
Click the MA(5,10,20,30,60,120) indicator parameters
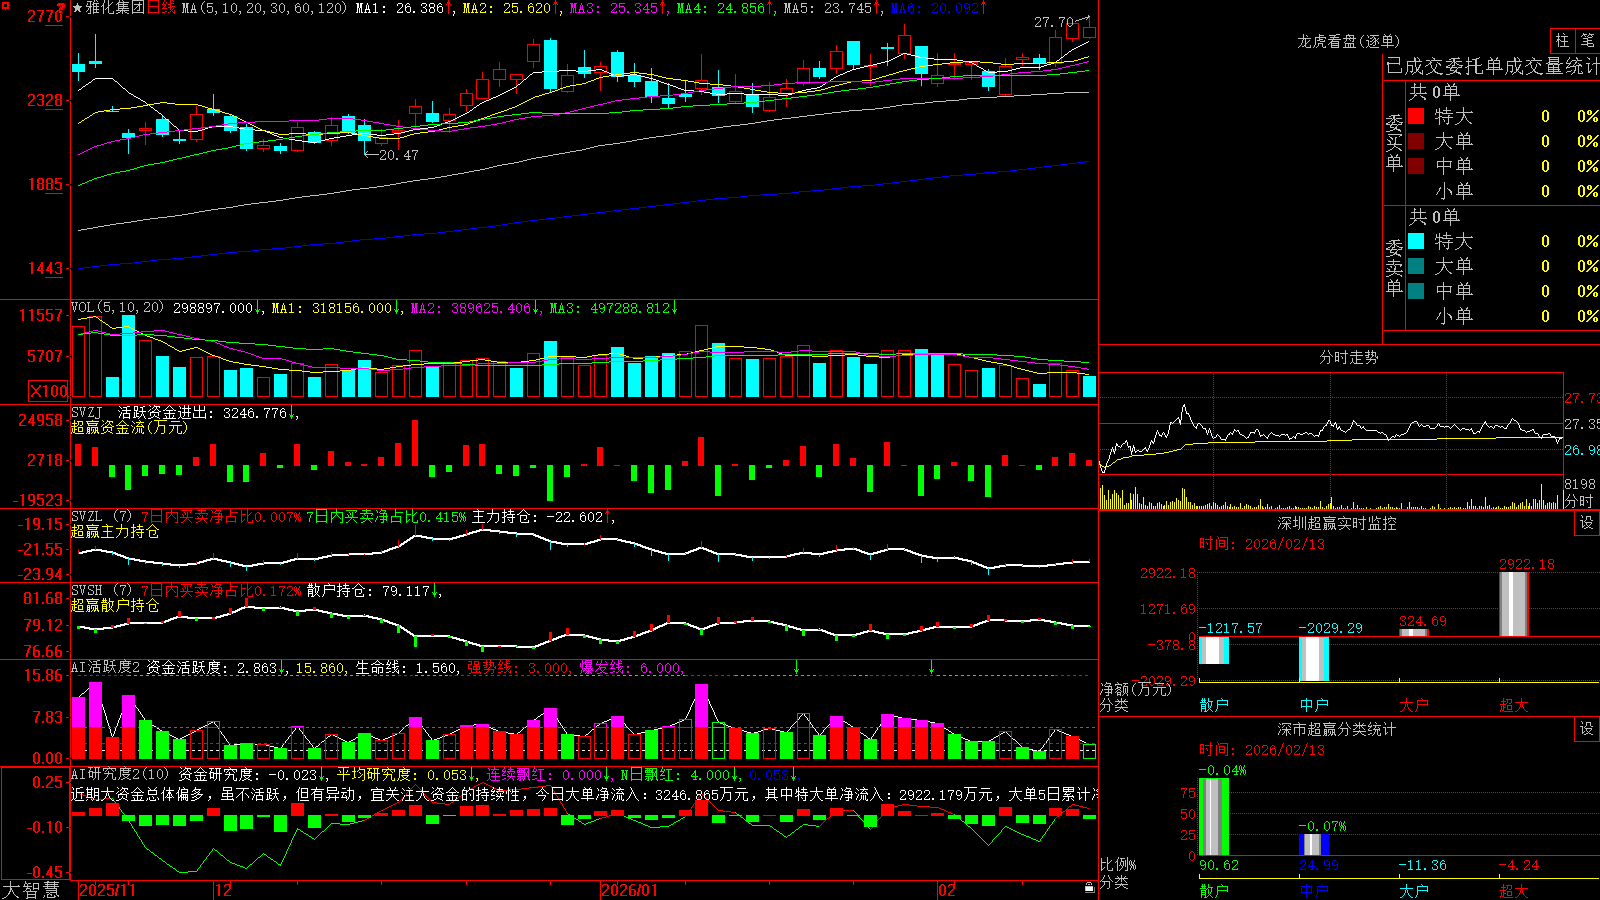(265, 8)
